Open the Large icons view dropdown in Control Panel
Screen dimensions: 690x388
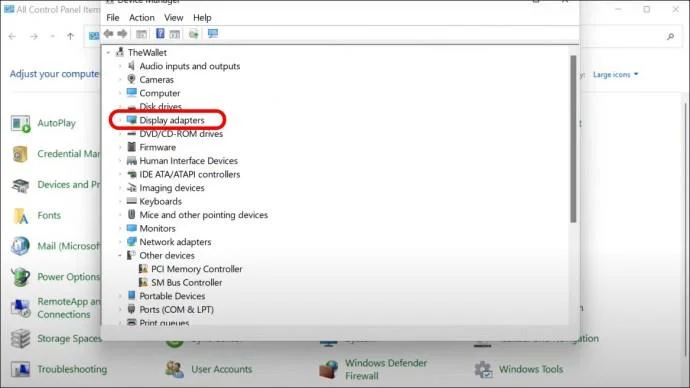pos(615,75)
